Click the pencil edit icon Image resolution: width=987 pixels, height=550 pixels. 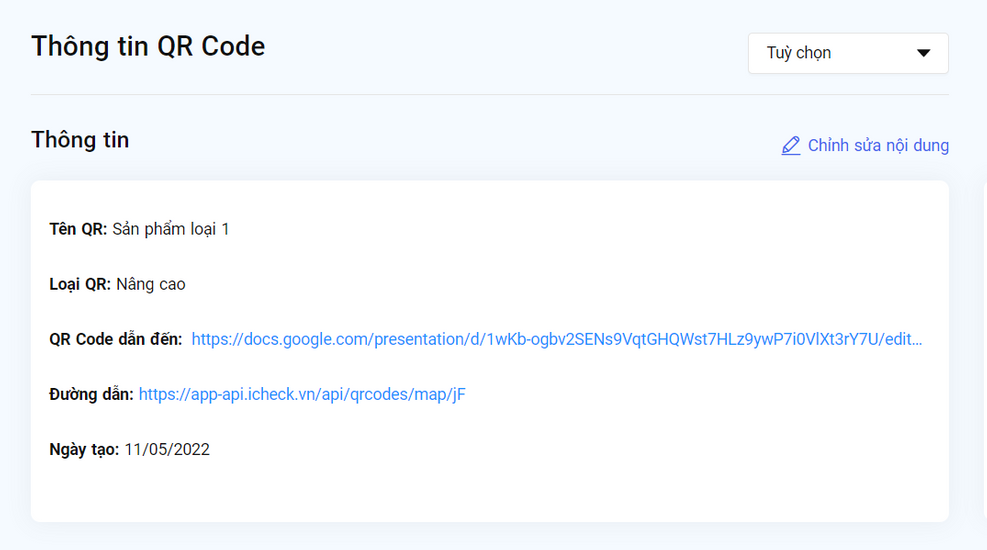click(791, 146)
